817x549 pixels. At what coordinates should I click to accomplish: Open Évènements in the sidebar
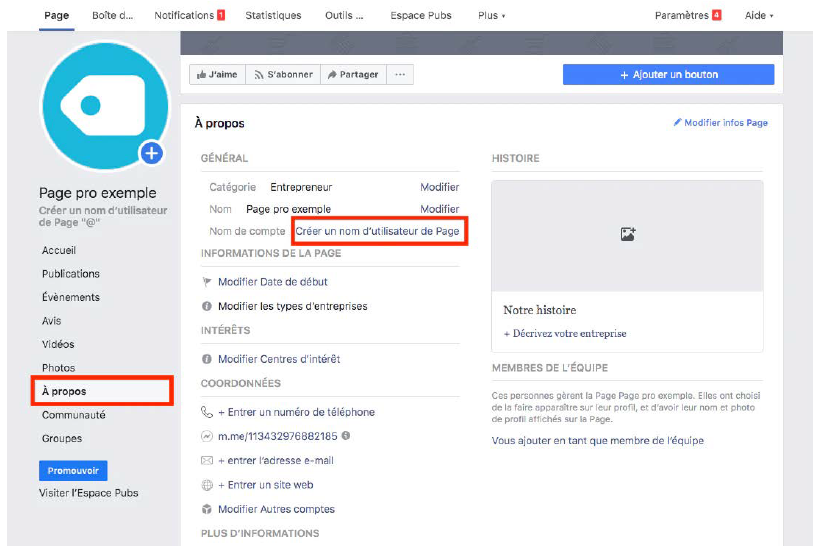[x=71, y=297]
